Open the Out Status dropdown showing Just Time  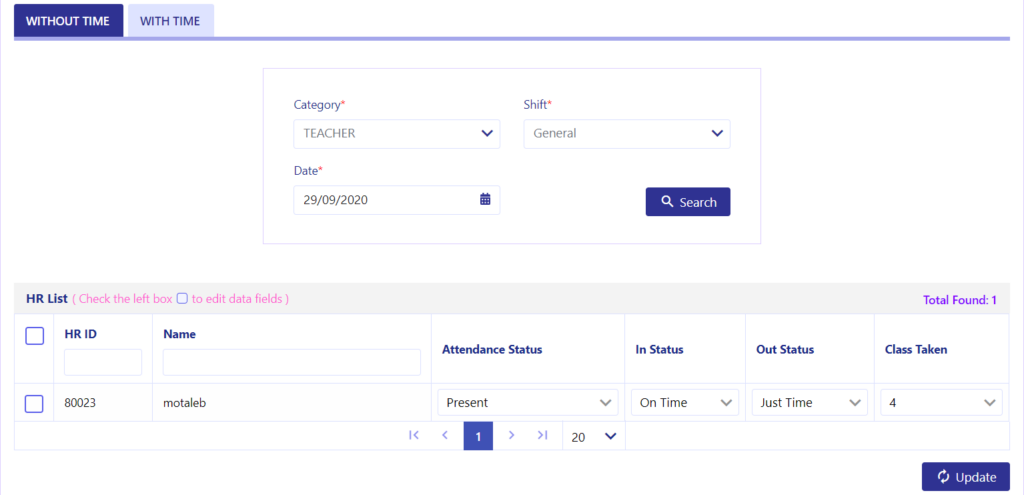tap(809, 402)
